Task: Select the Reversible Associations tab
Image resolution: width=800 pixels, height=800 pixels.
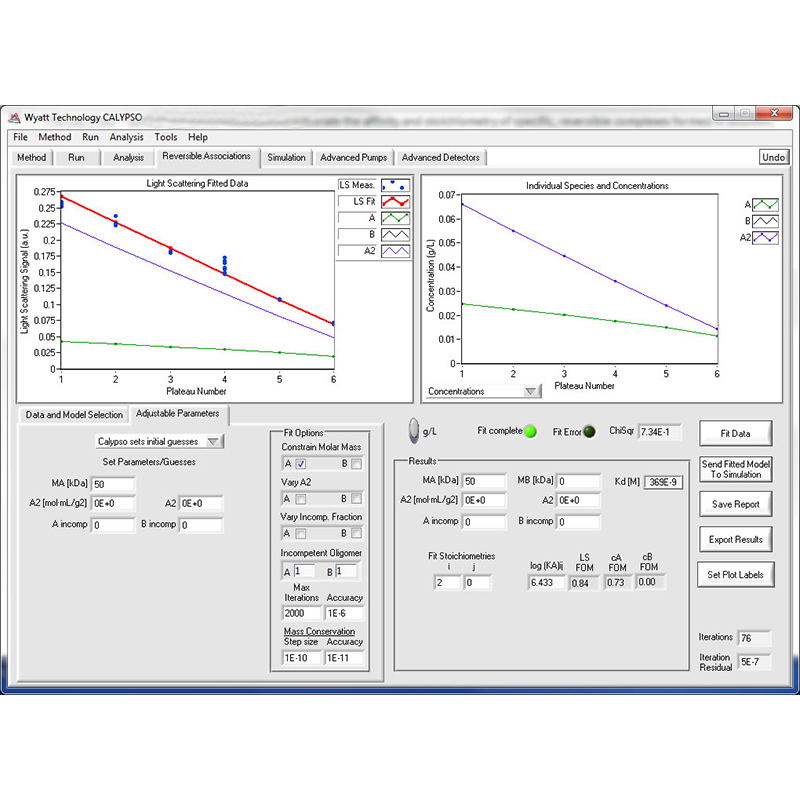Action: (207, 156)
